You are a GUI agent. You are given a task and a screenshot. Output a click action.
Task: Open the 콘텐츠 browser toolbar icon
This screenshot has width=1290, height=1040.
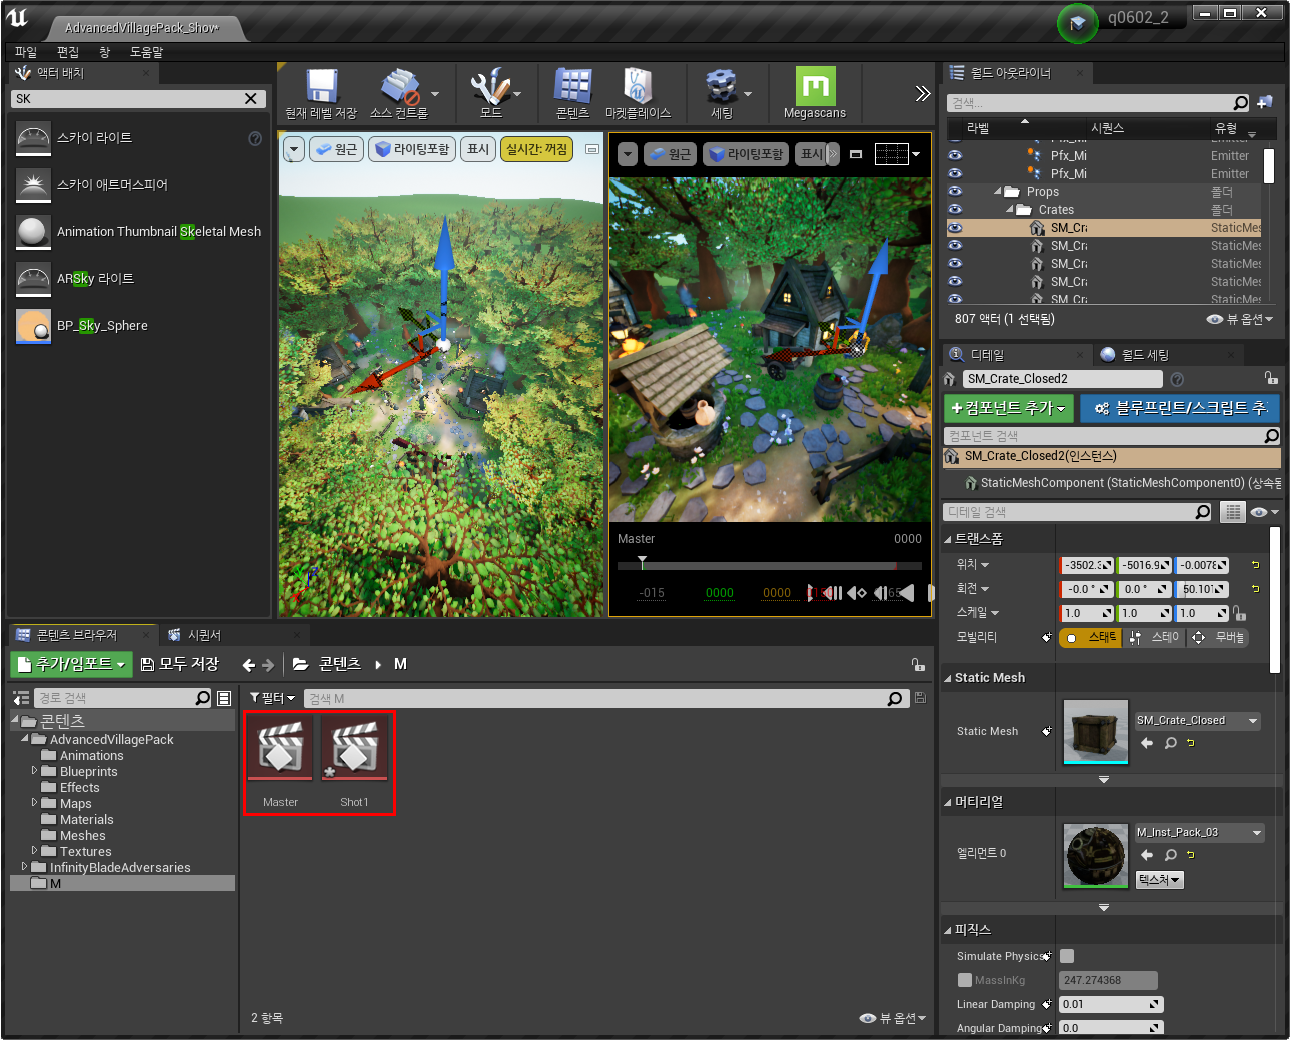573,86
